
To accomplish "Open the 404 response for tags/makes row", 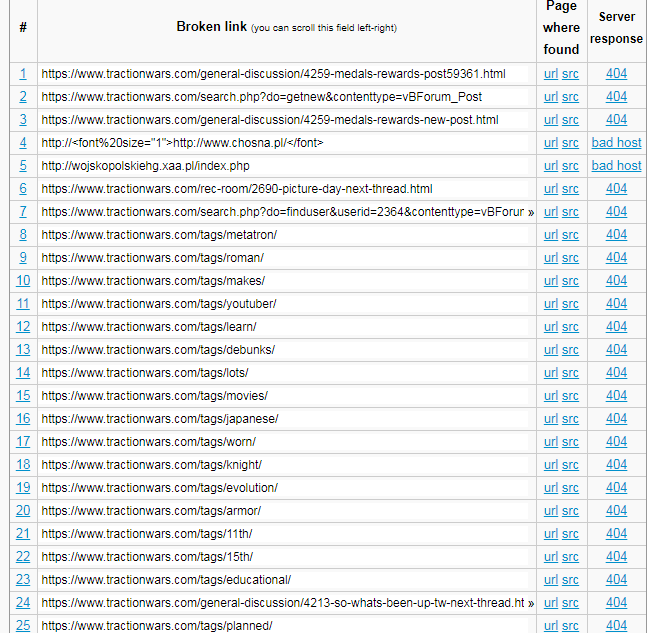I will 616,281.
